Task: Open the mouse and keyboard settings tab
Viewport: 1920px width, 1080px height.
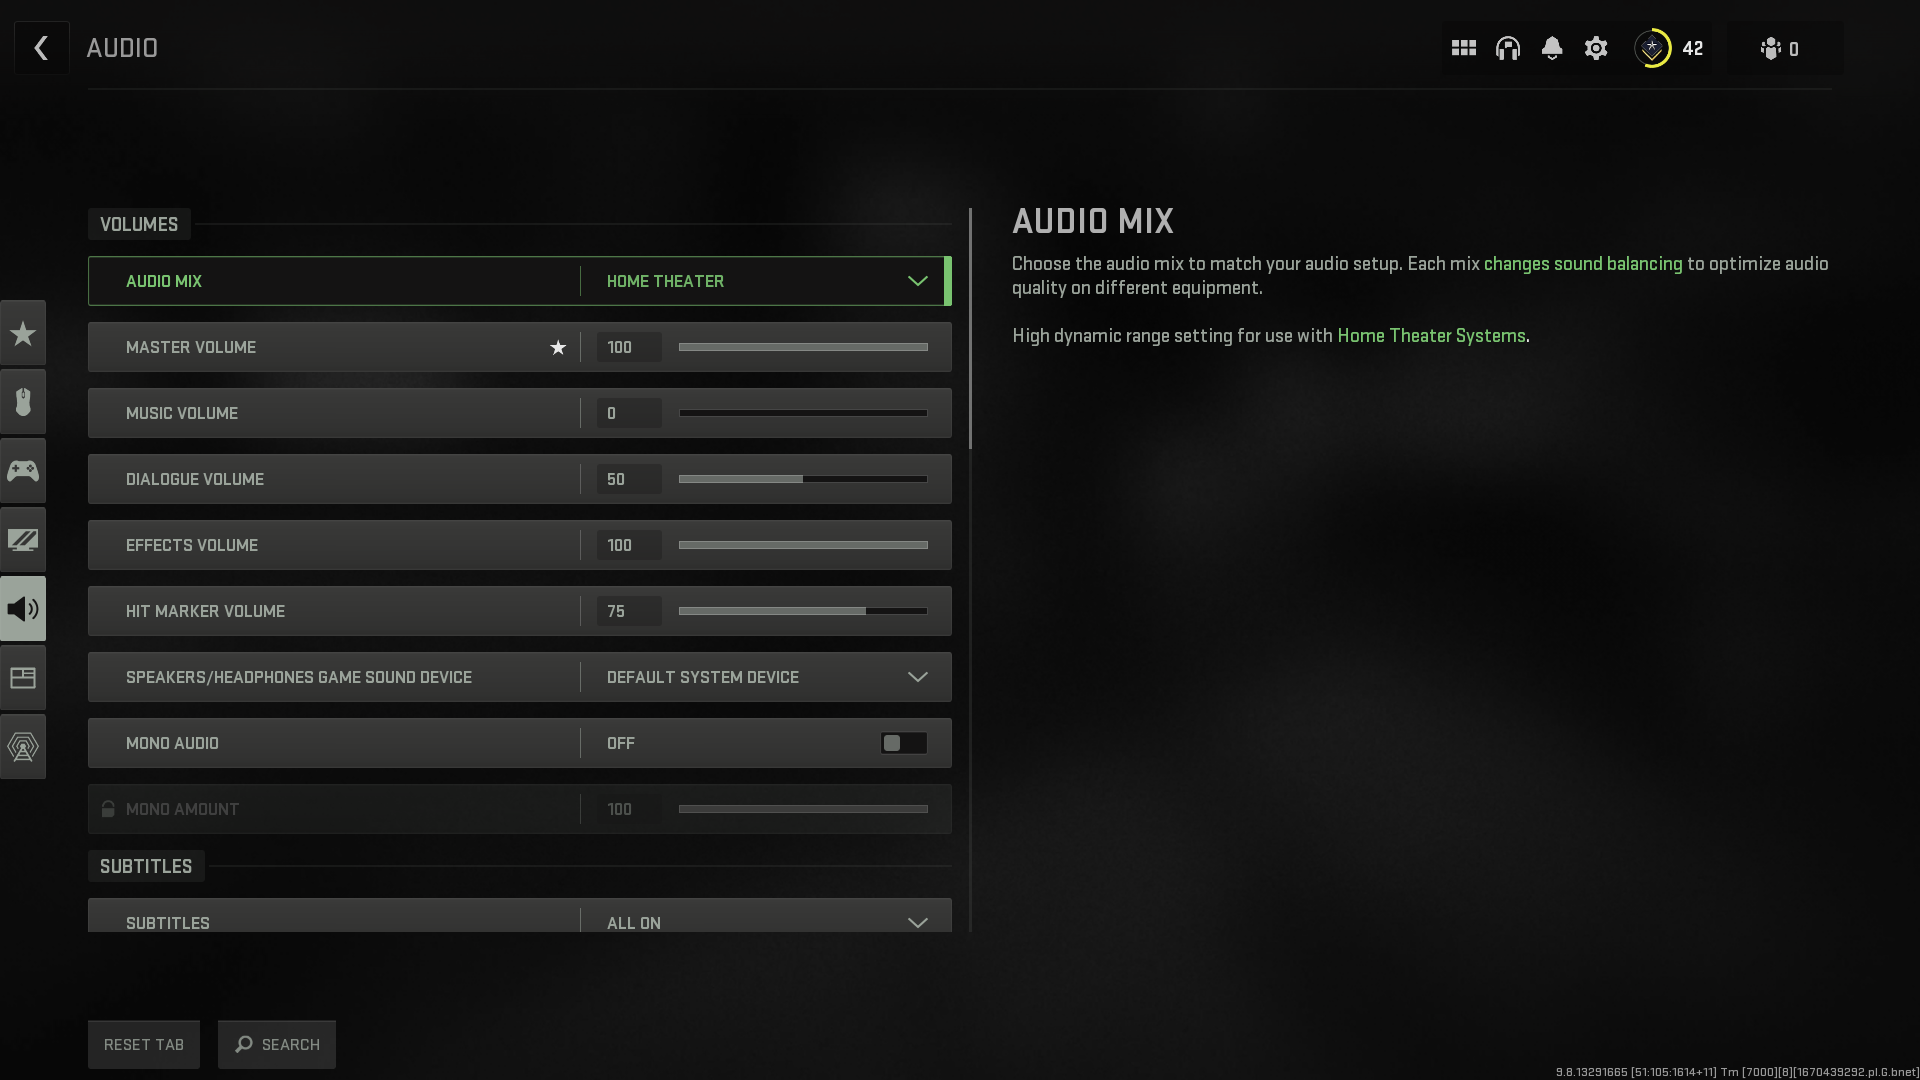Action: click(x=23, y=402)
